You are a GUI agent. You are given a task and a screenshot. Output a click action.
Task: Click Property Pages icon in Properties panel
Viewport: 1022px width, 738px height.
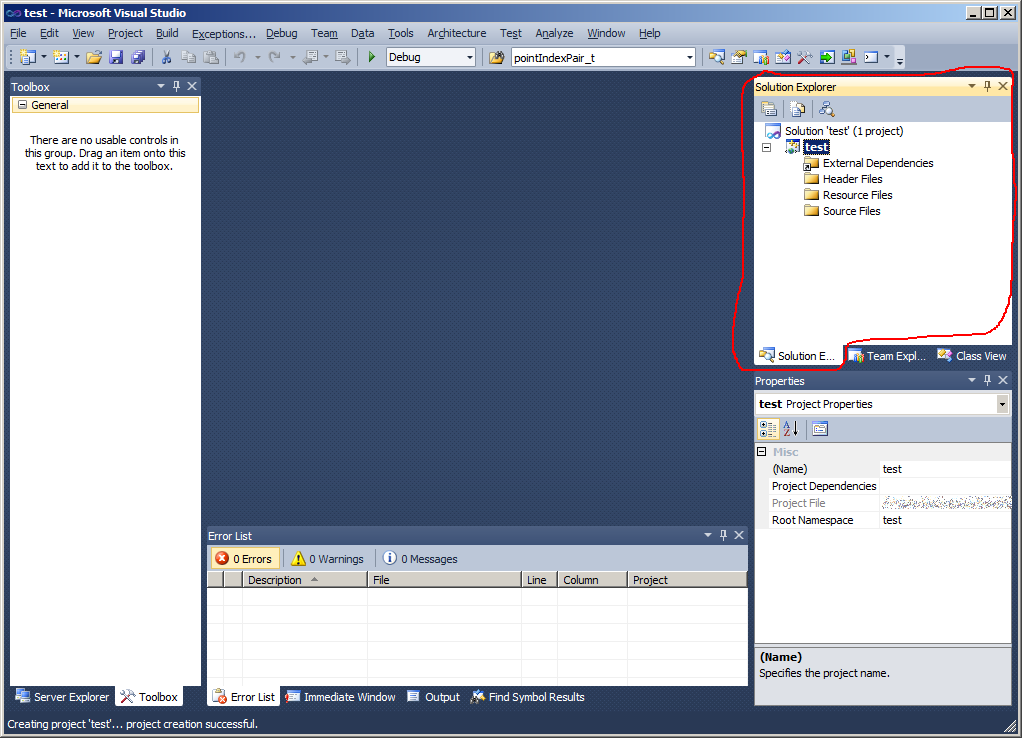(x=820, y=428)
